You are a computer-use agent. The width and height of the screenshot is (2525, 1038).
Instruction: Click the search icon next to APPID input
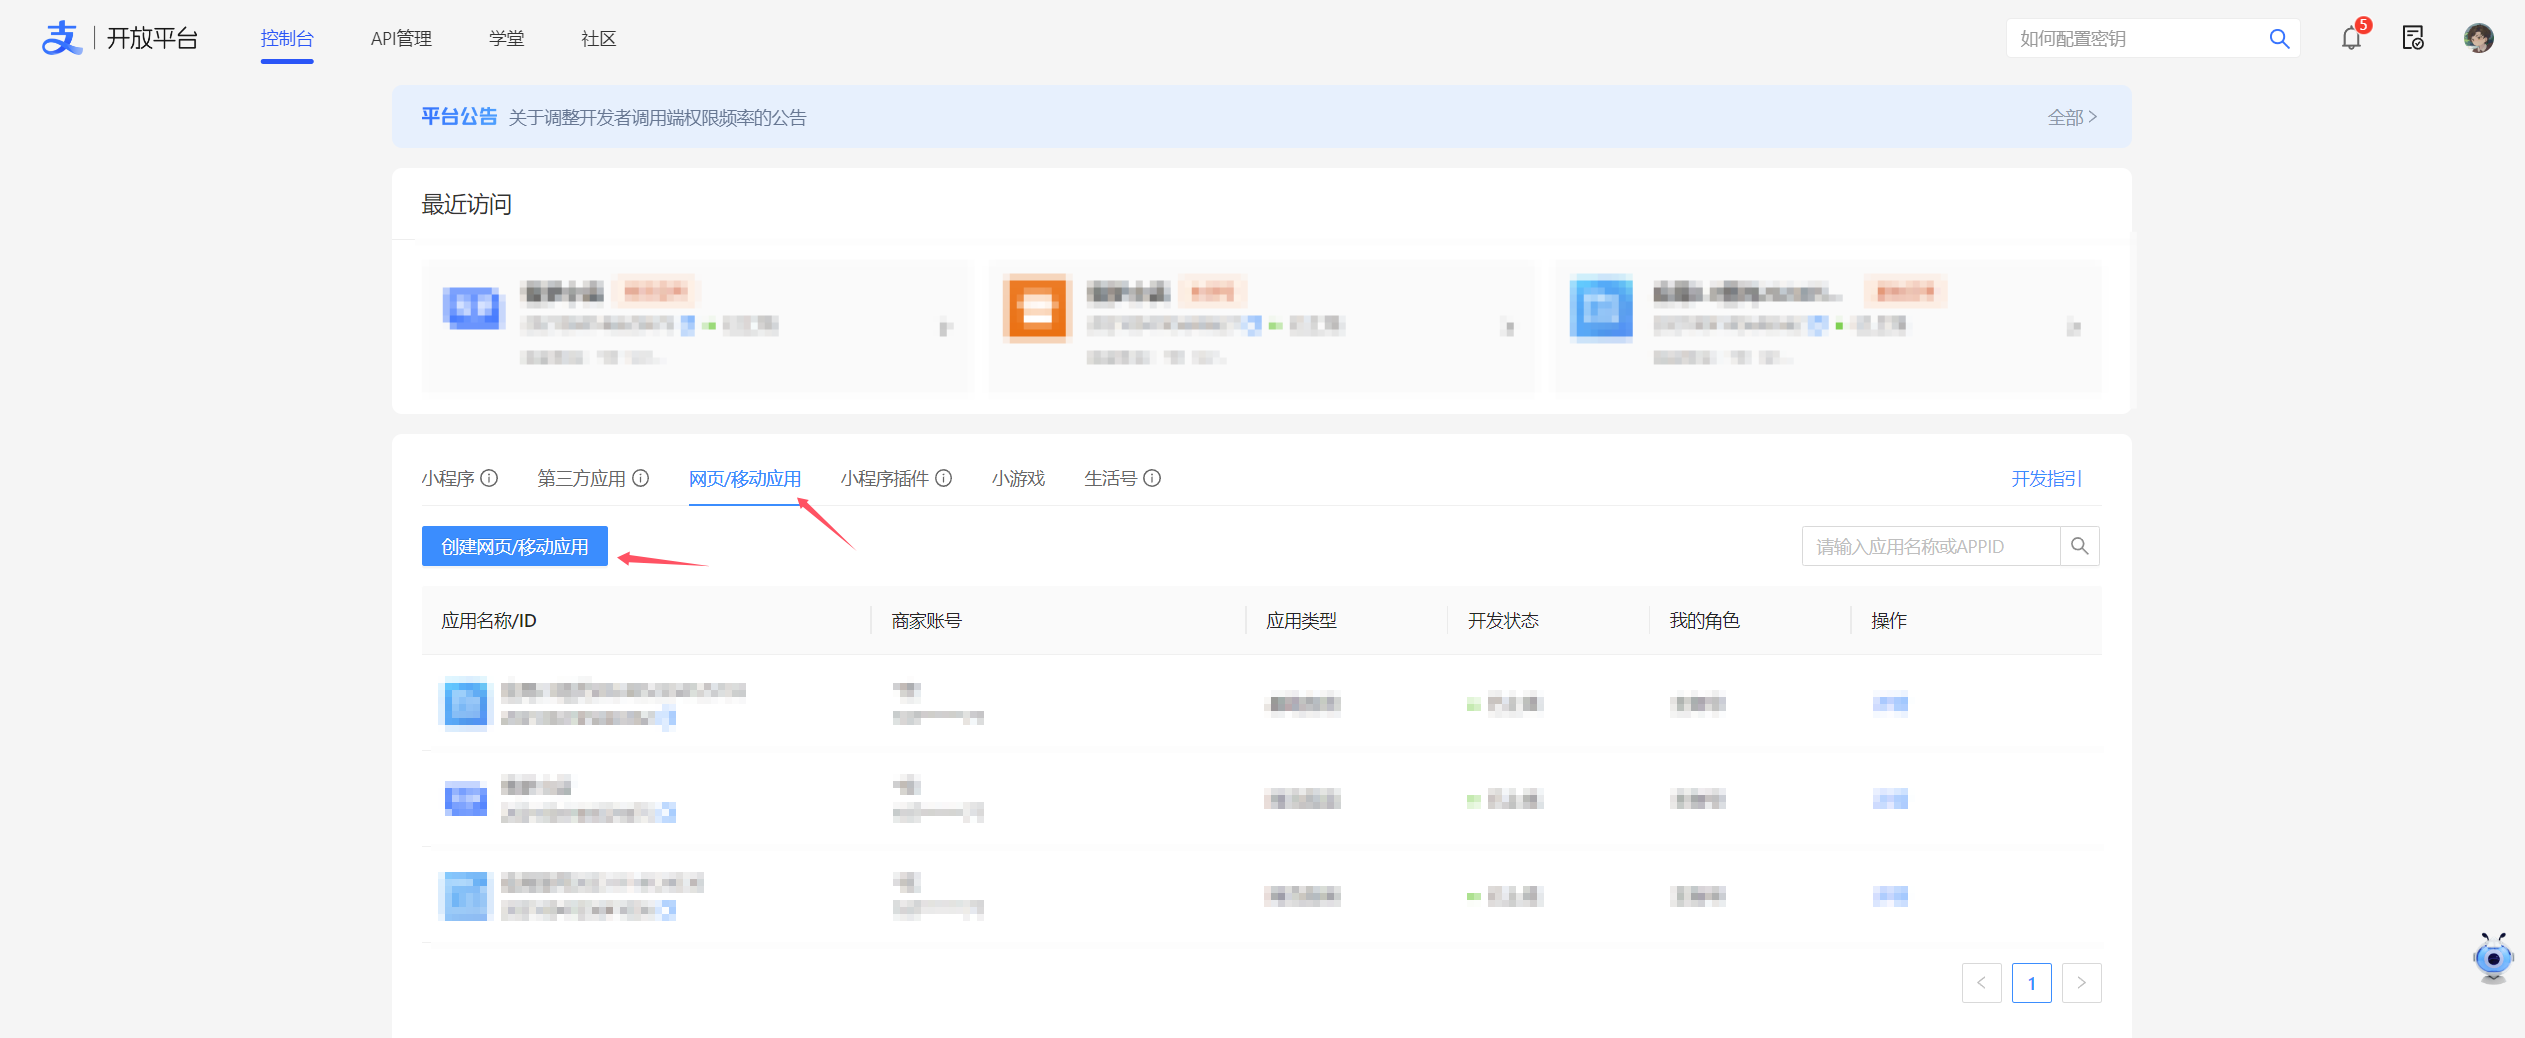click(x=2080, y=546)
